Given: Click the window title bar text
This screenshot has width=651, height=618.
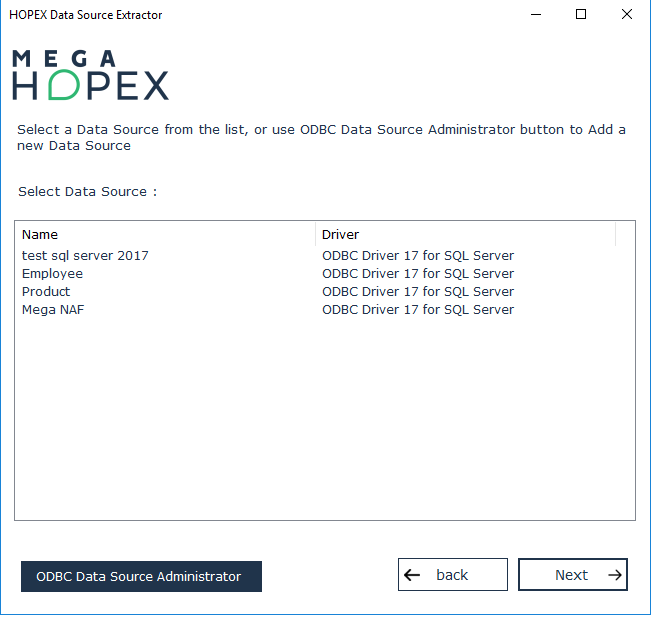Looking at the screenshot, I should pyautogui.click(x=86, y=15).
